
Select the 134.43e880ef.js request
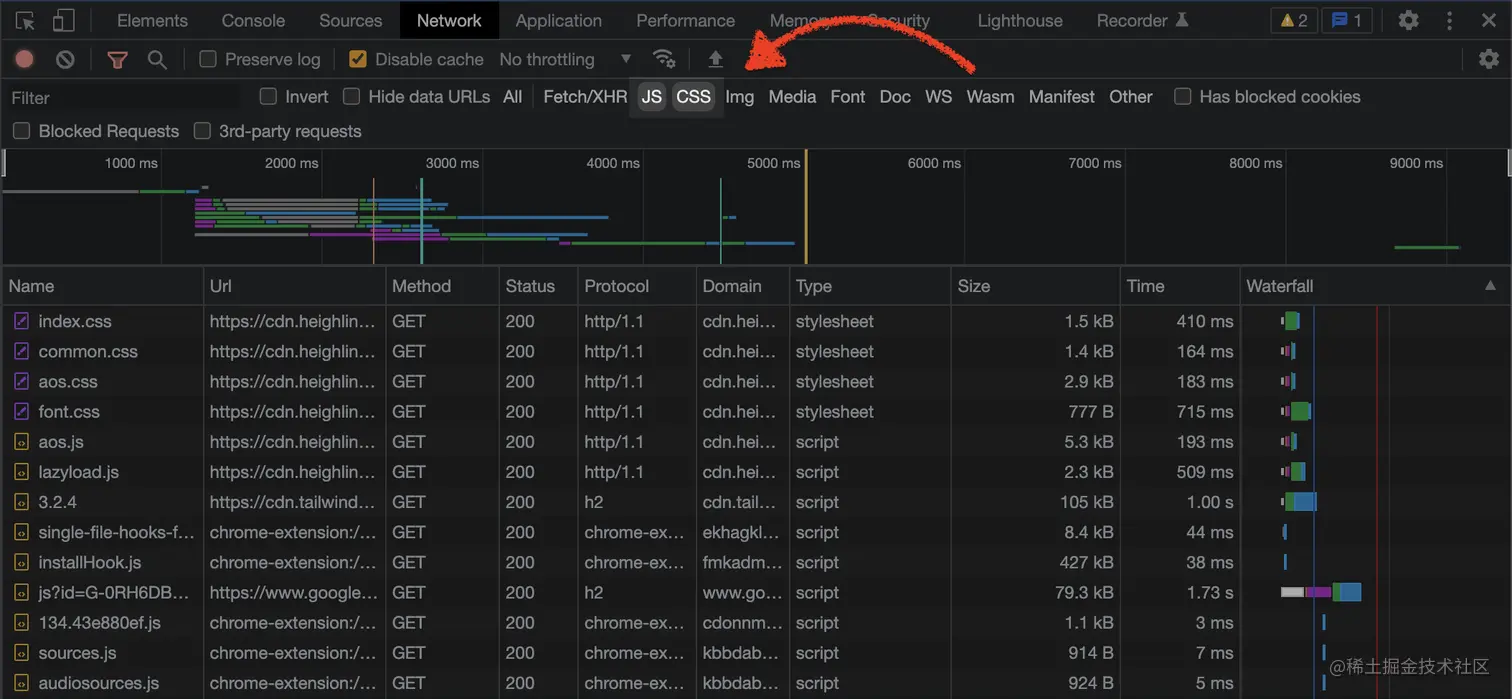click(756, 622)
